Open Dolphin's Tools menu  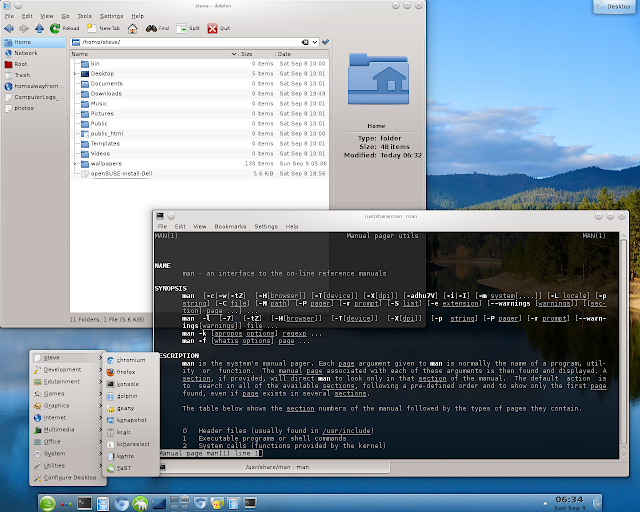(x=84, y=16)
